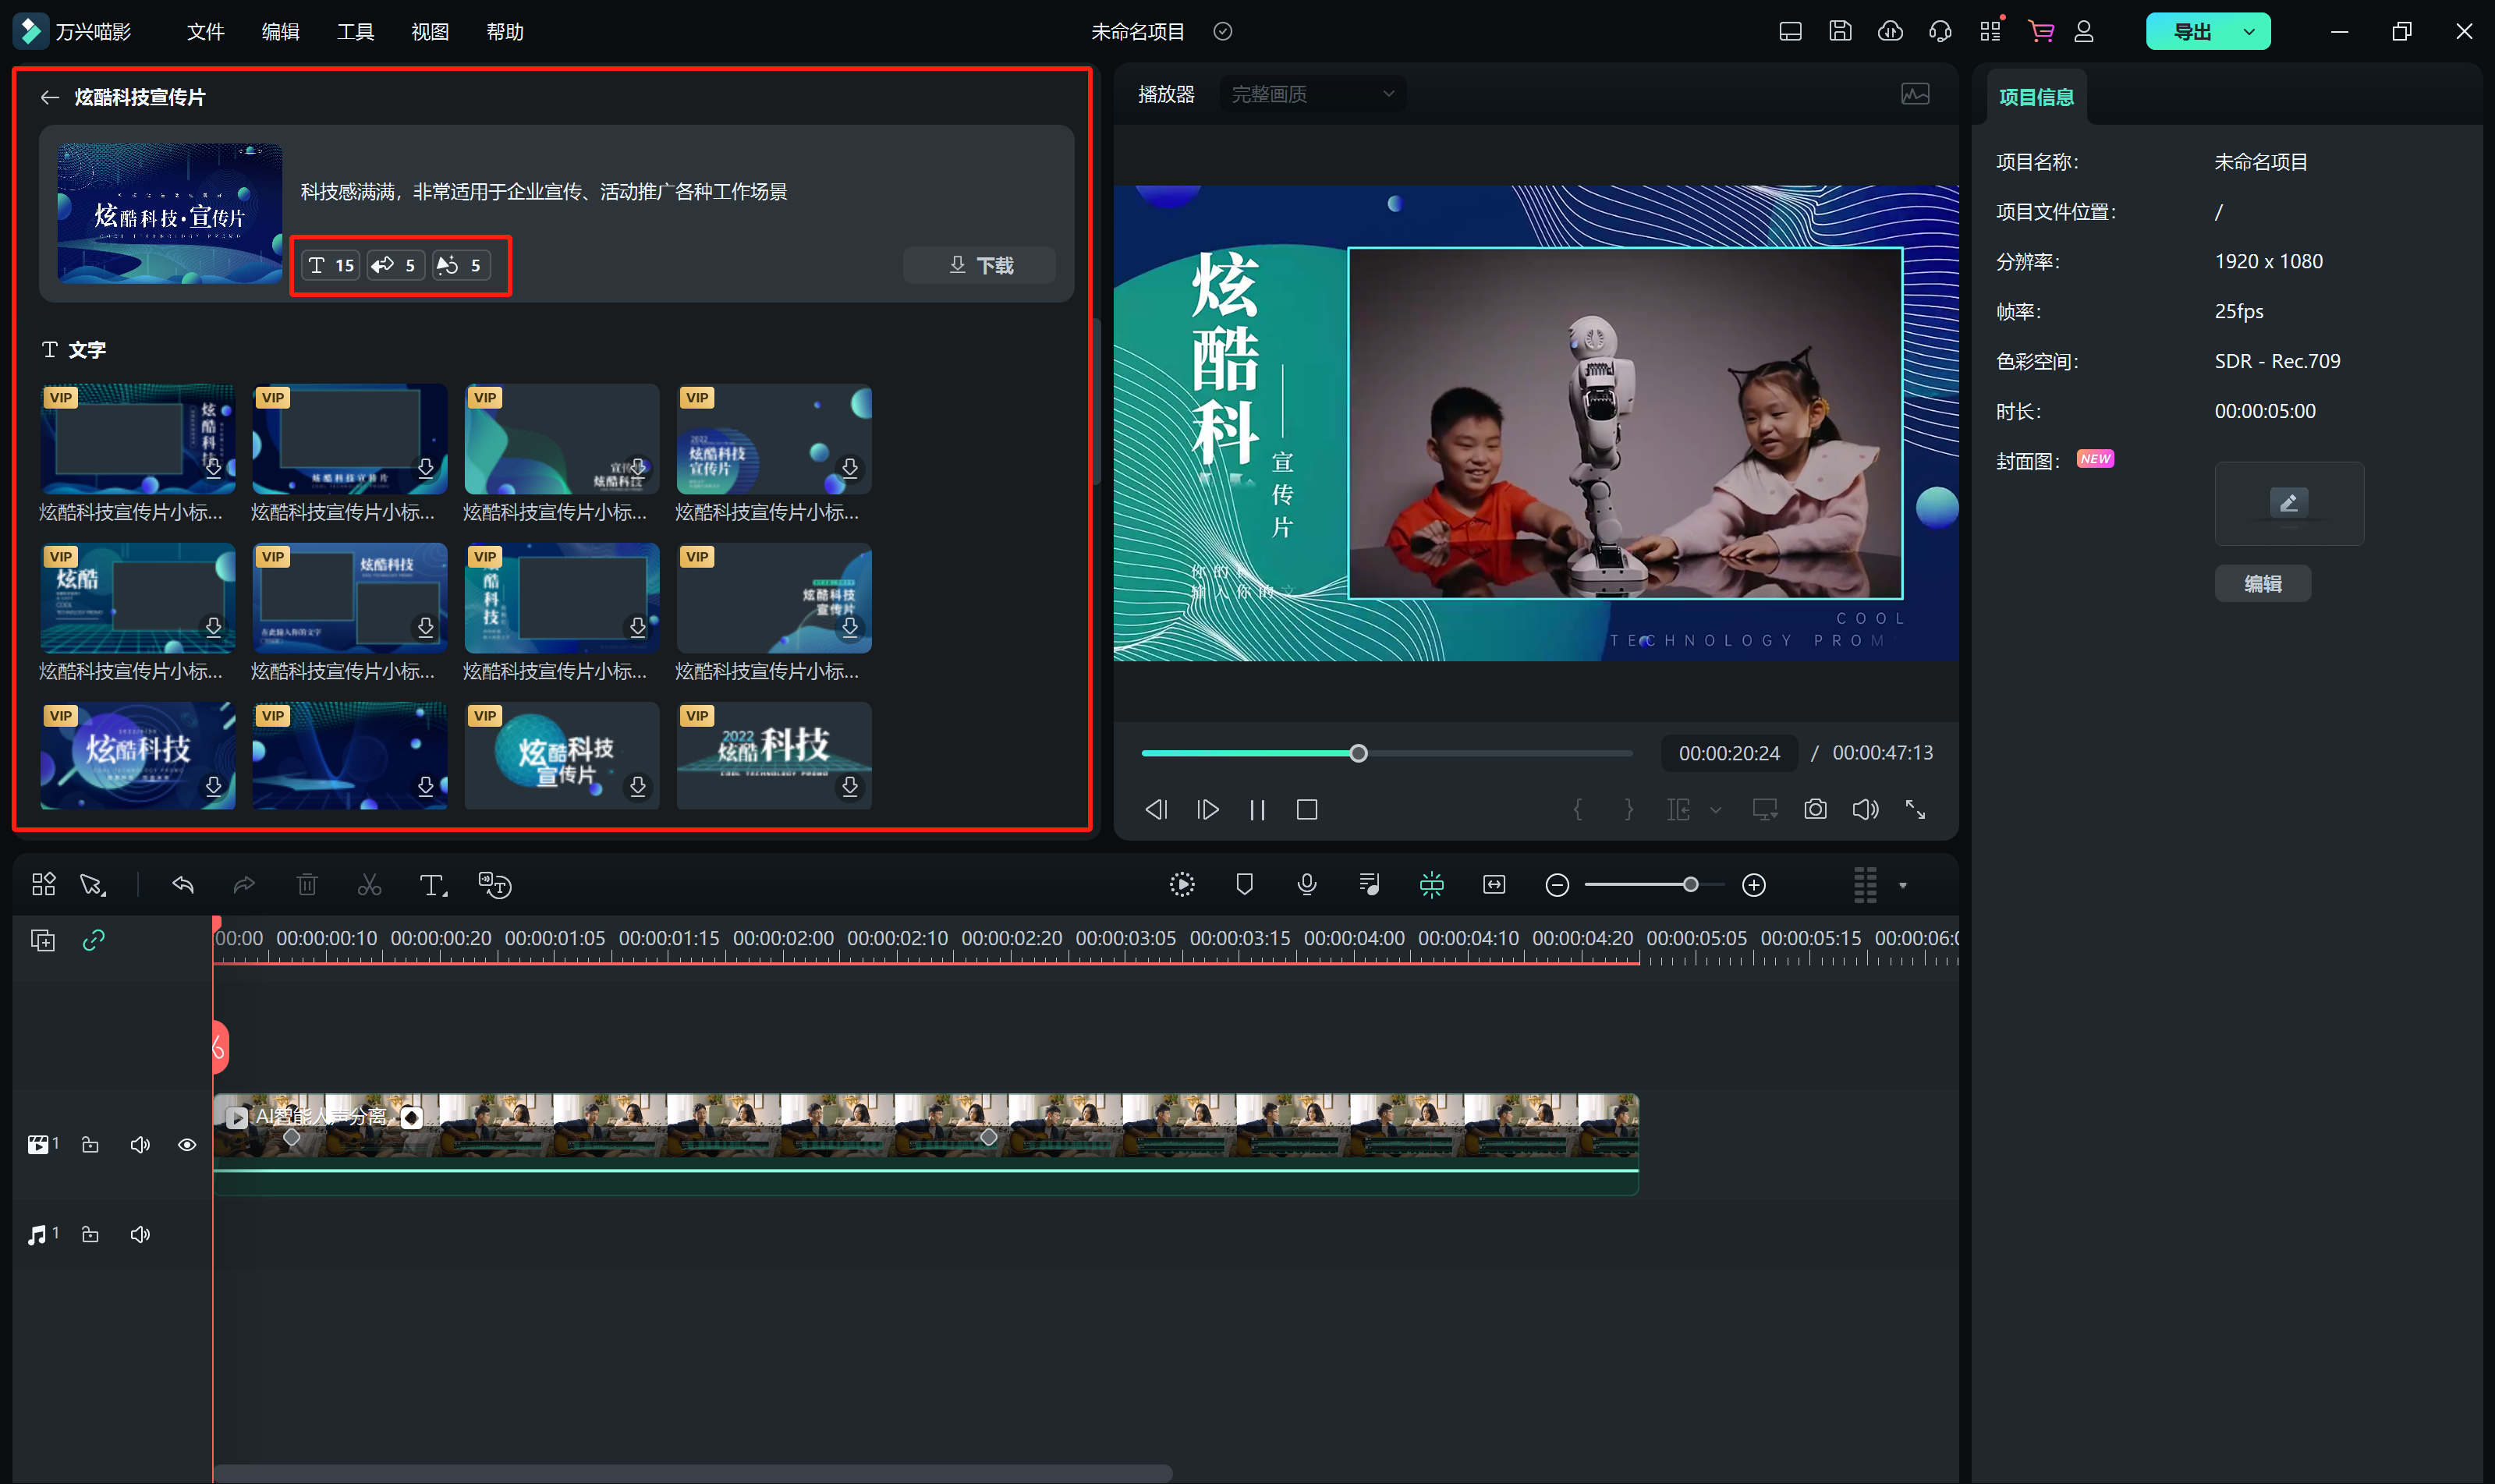
Task: Expand the track layout options arrow
Action: pyautogui.click(x=1902, y=885)
